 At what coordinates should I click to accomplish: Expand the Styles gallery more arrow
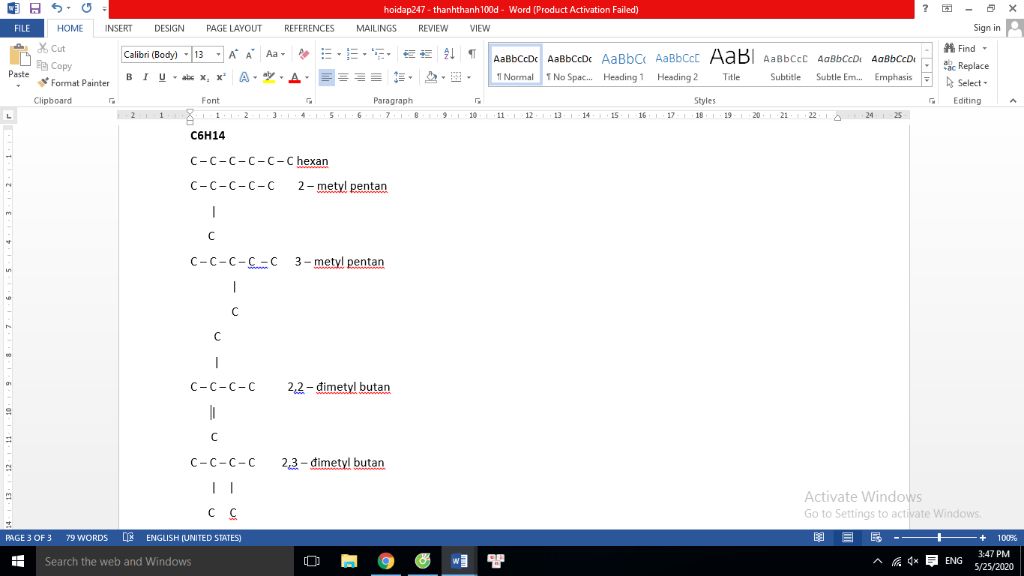pos(927,79)
